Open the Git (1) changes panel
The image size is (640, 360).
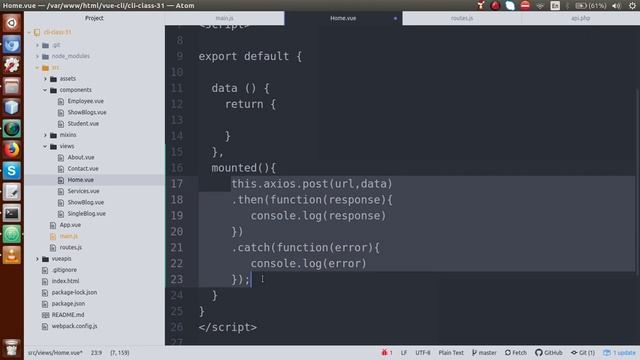click(582, 352)
